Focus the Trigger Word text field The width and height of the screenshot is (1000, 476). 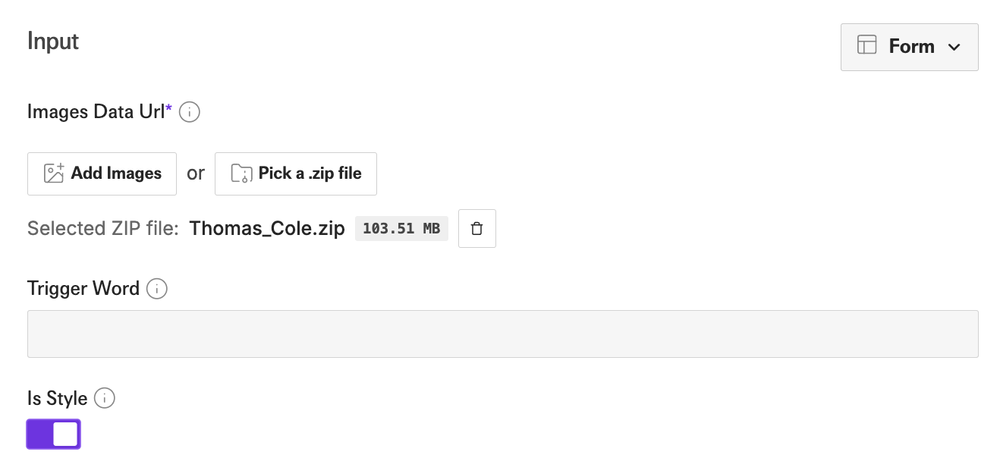[x=502, y=334]
